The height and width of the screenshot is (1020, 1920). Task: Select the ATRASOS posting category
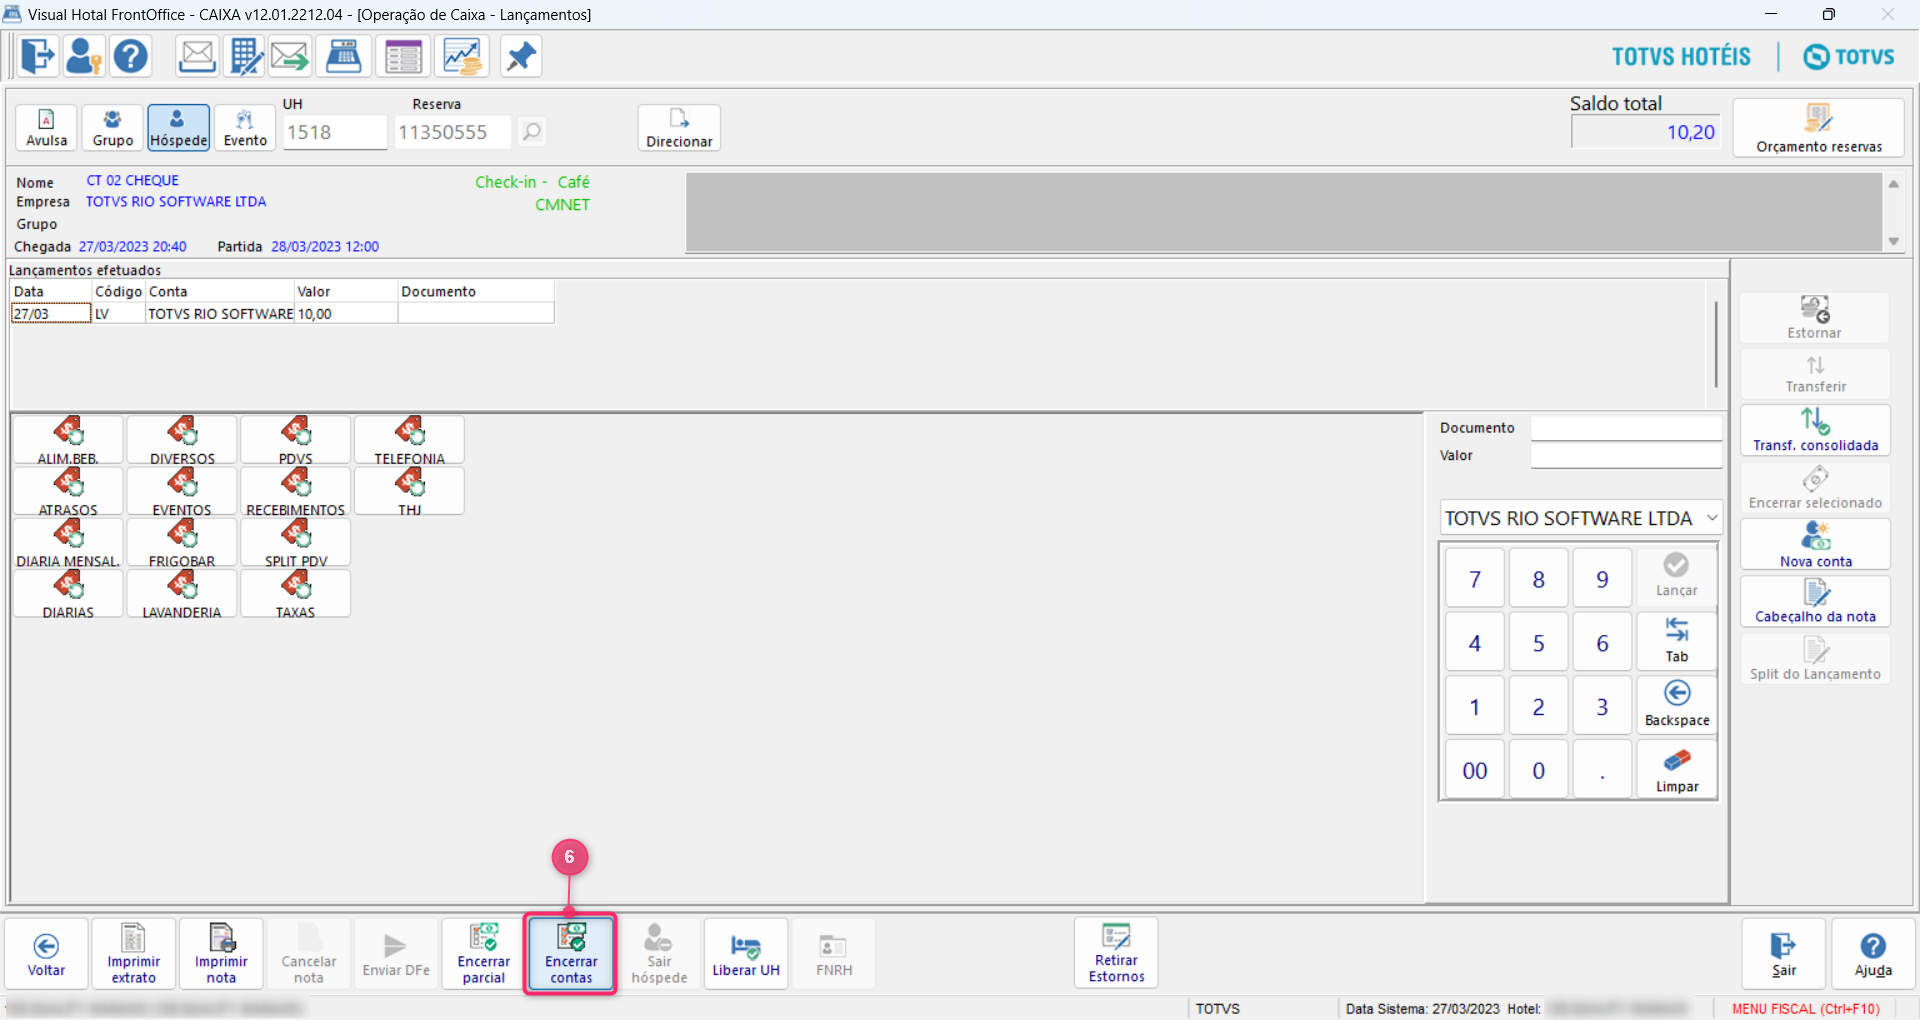tap(68, 491)
